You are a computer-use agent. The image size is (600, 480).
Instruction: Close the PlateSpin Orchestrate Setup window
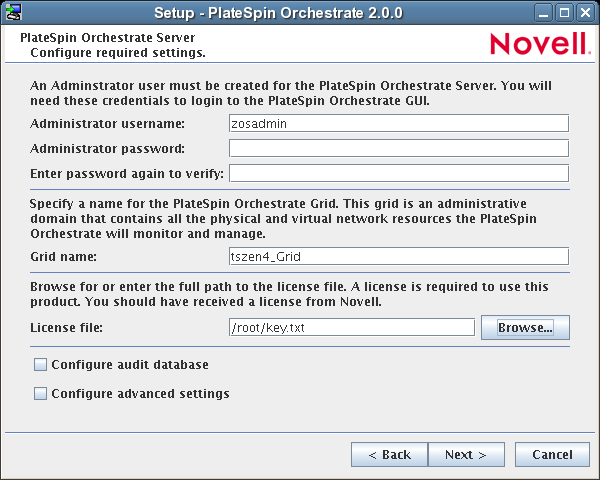coord(585,13)
